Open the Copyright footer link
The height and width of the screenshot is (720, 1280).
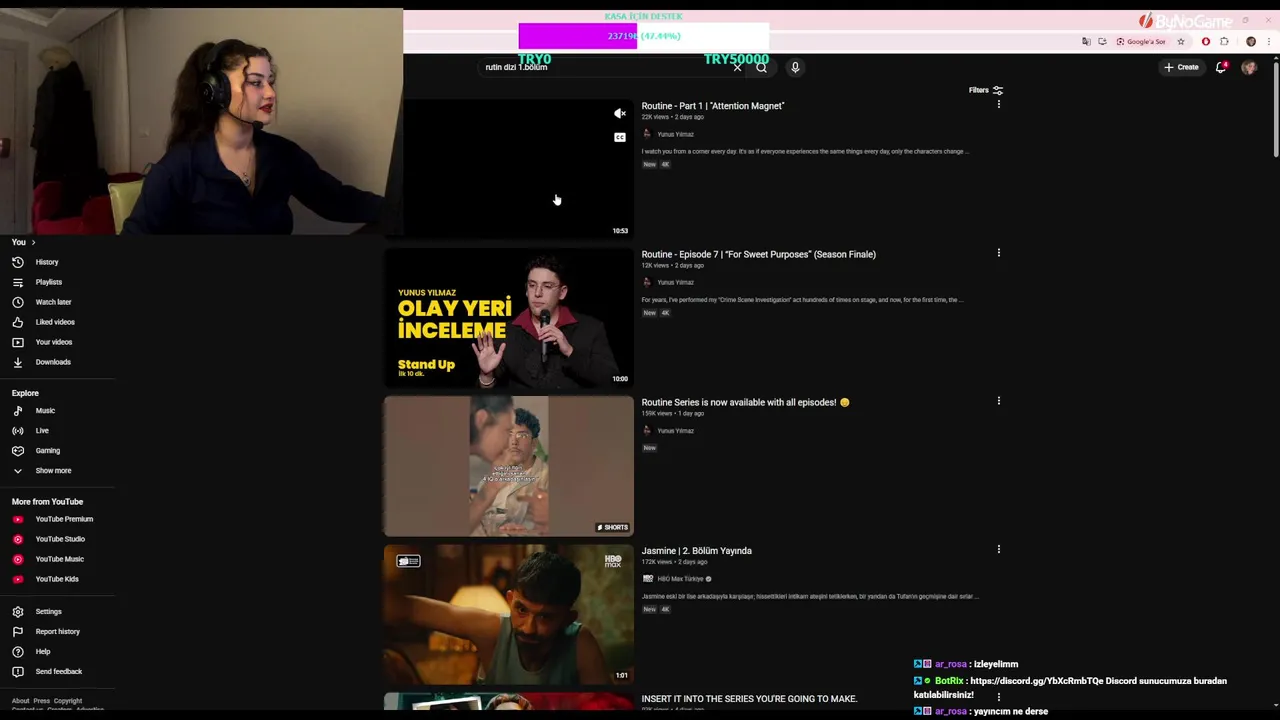coord(68,701)
